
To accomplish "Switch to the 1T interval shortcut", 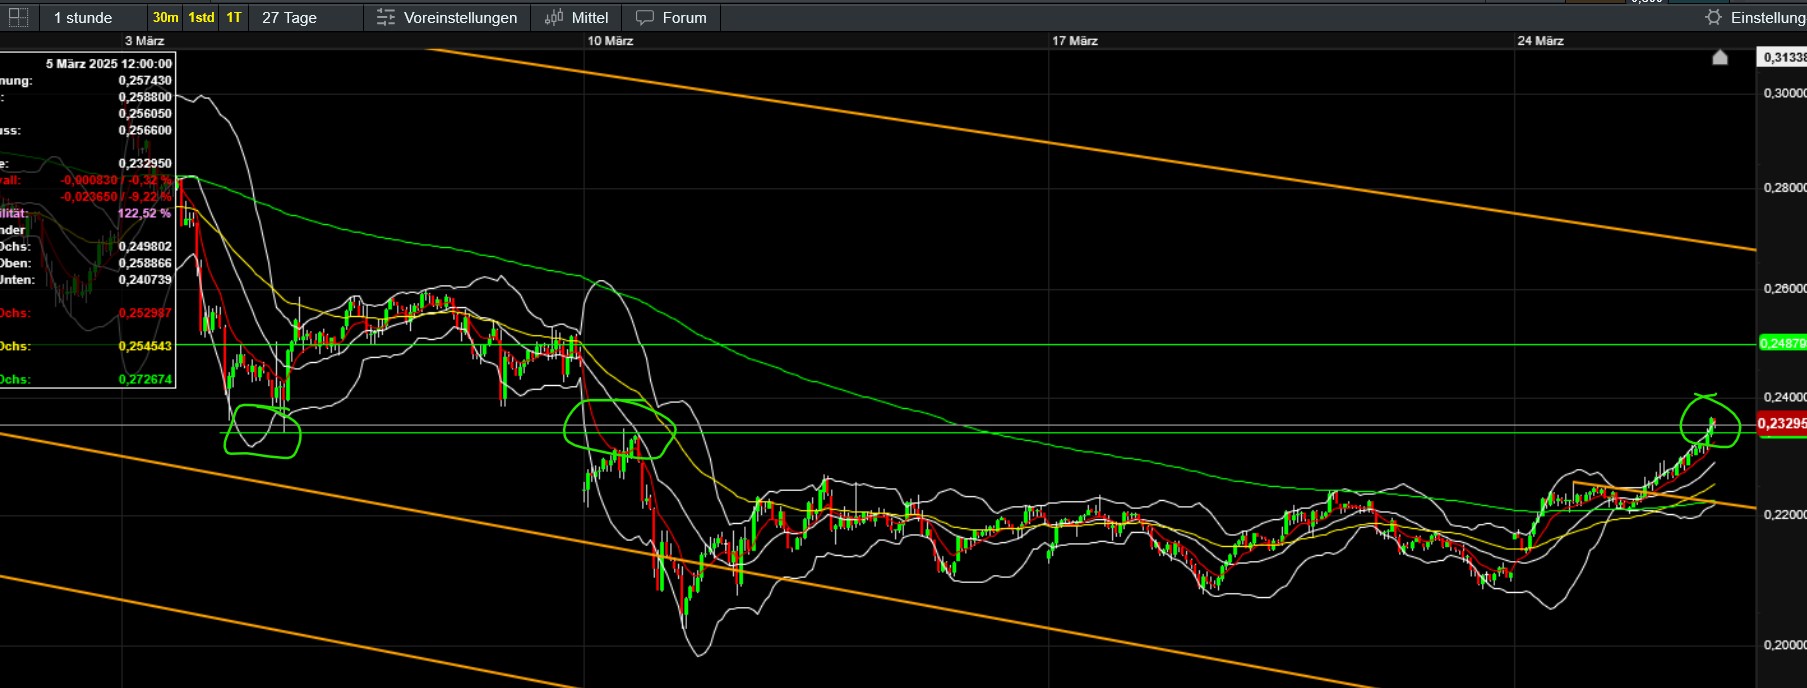I will 234,17.
